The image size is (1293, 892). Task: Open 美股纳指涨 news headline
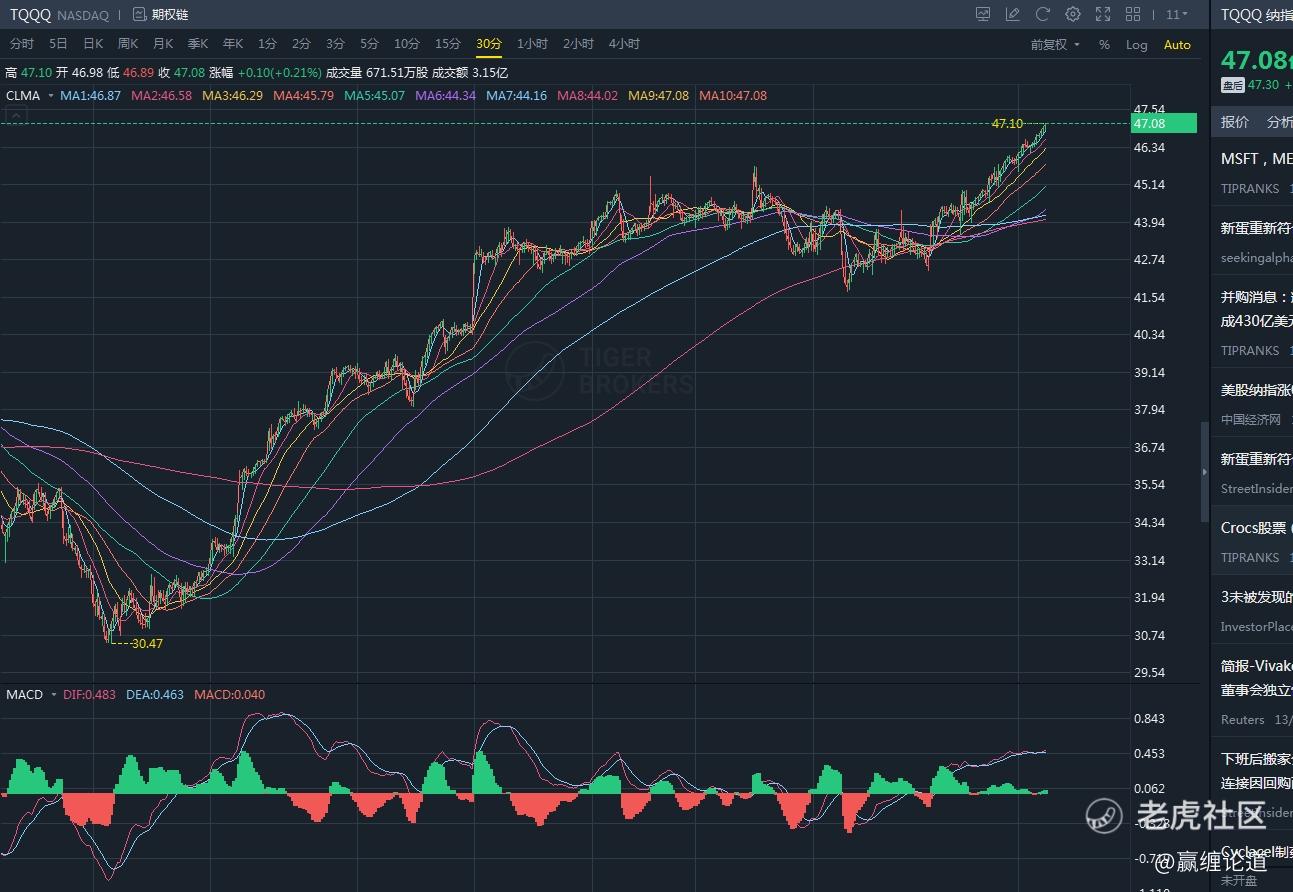(1256, 390)
